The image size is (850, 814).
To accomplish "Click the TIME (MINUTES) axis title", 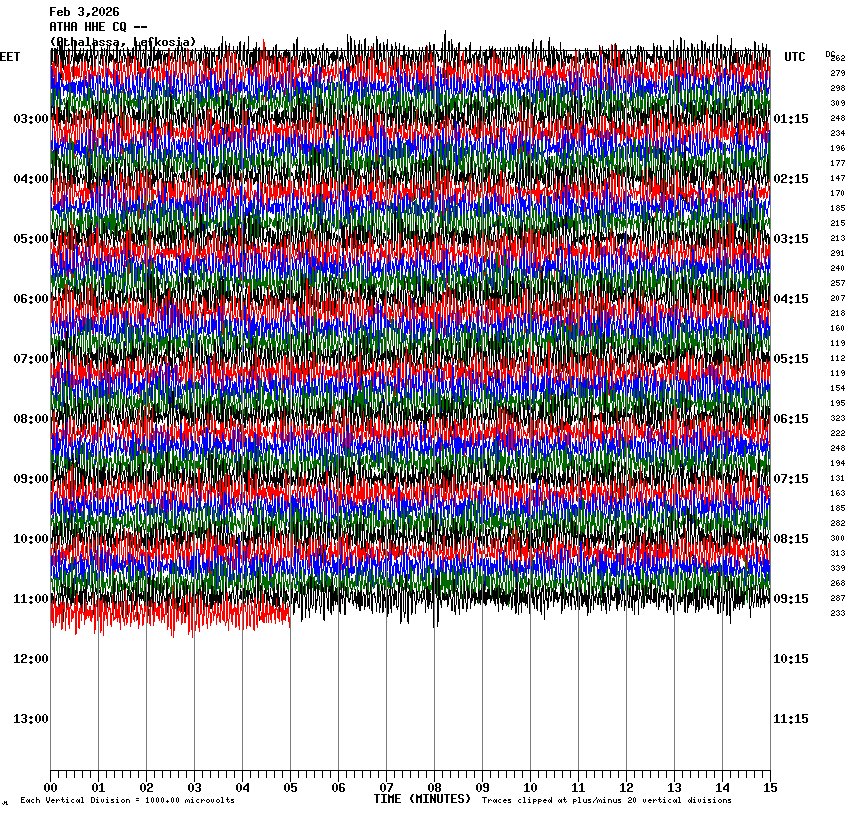I will (422, 799).
